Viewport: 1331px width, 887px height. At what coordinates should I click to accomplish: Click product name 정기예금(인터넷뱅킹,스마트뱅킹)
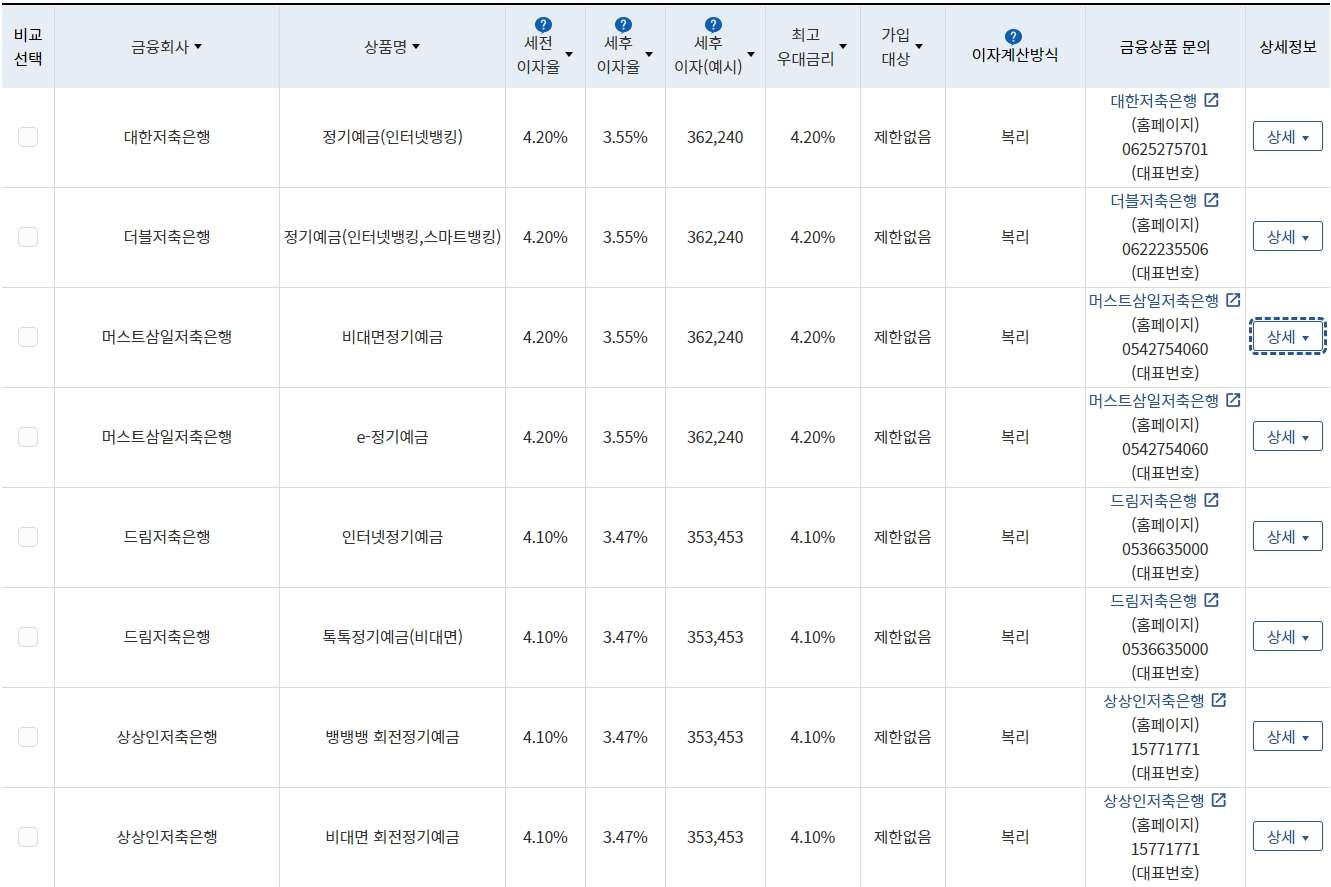(392, 237)
